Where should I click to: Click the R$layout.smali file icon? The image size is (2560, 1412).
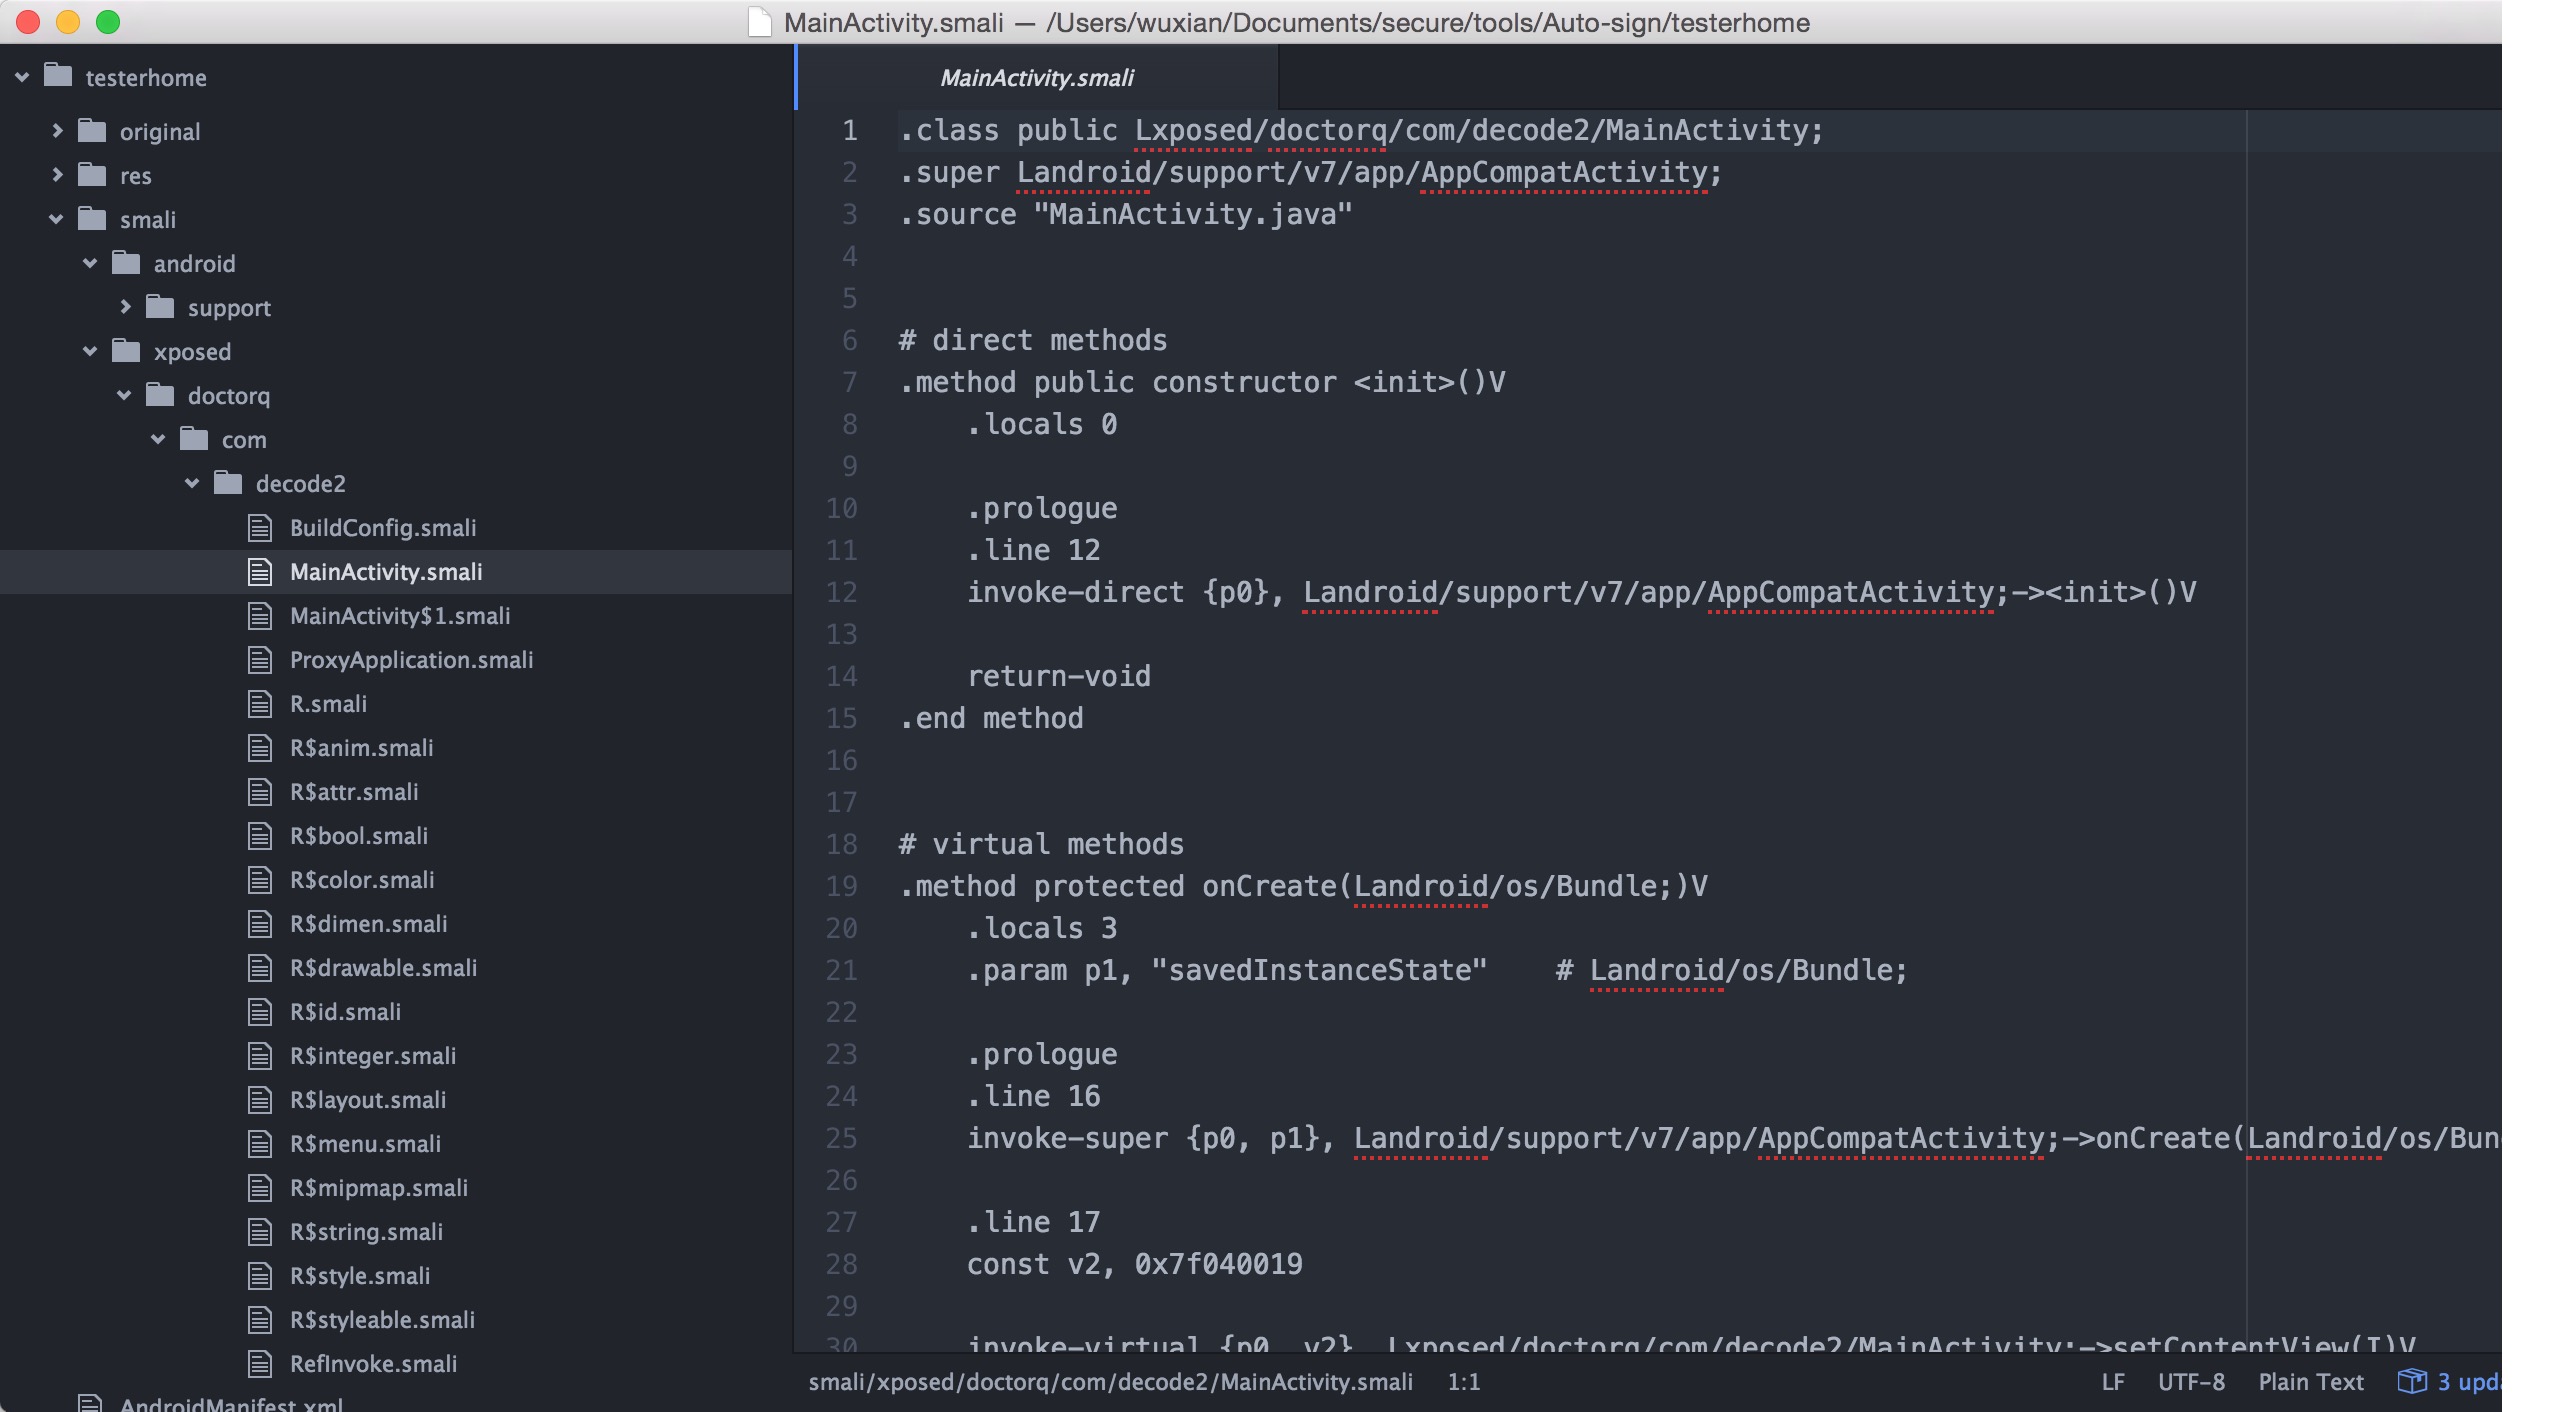[x=260, y=1100]
